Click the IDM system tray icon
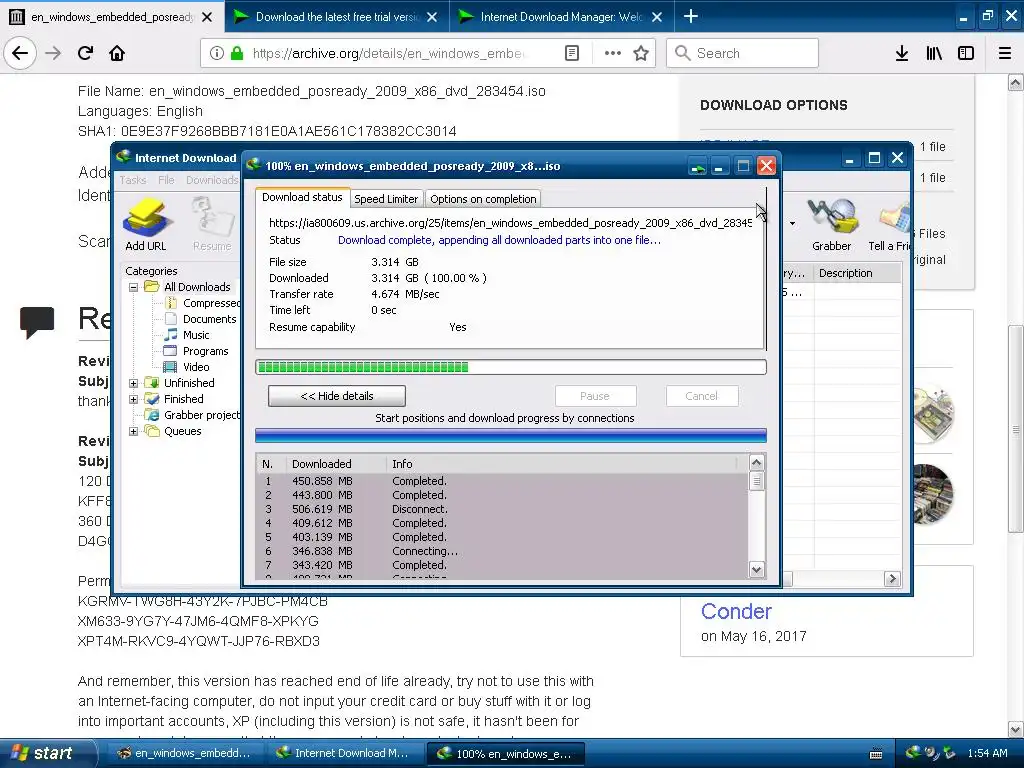The width and height of the screenshot is (1024, 768). 912,753
